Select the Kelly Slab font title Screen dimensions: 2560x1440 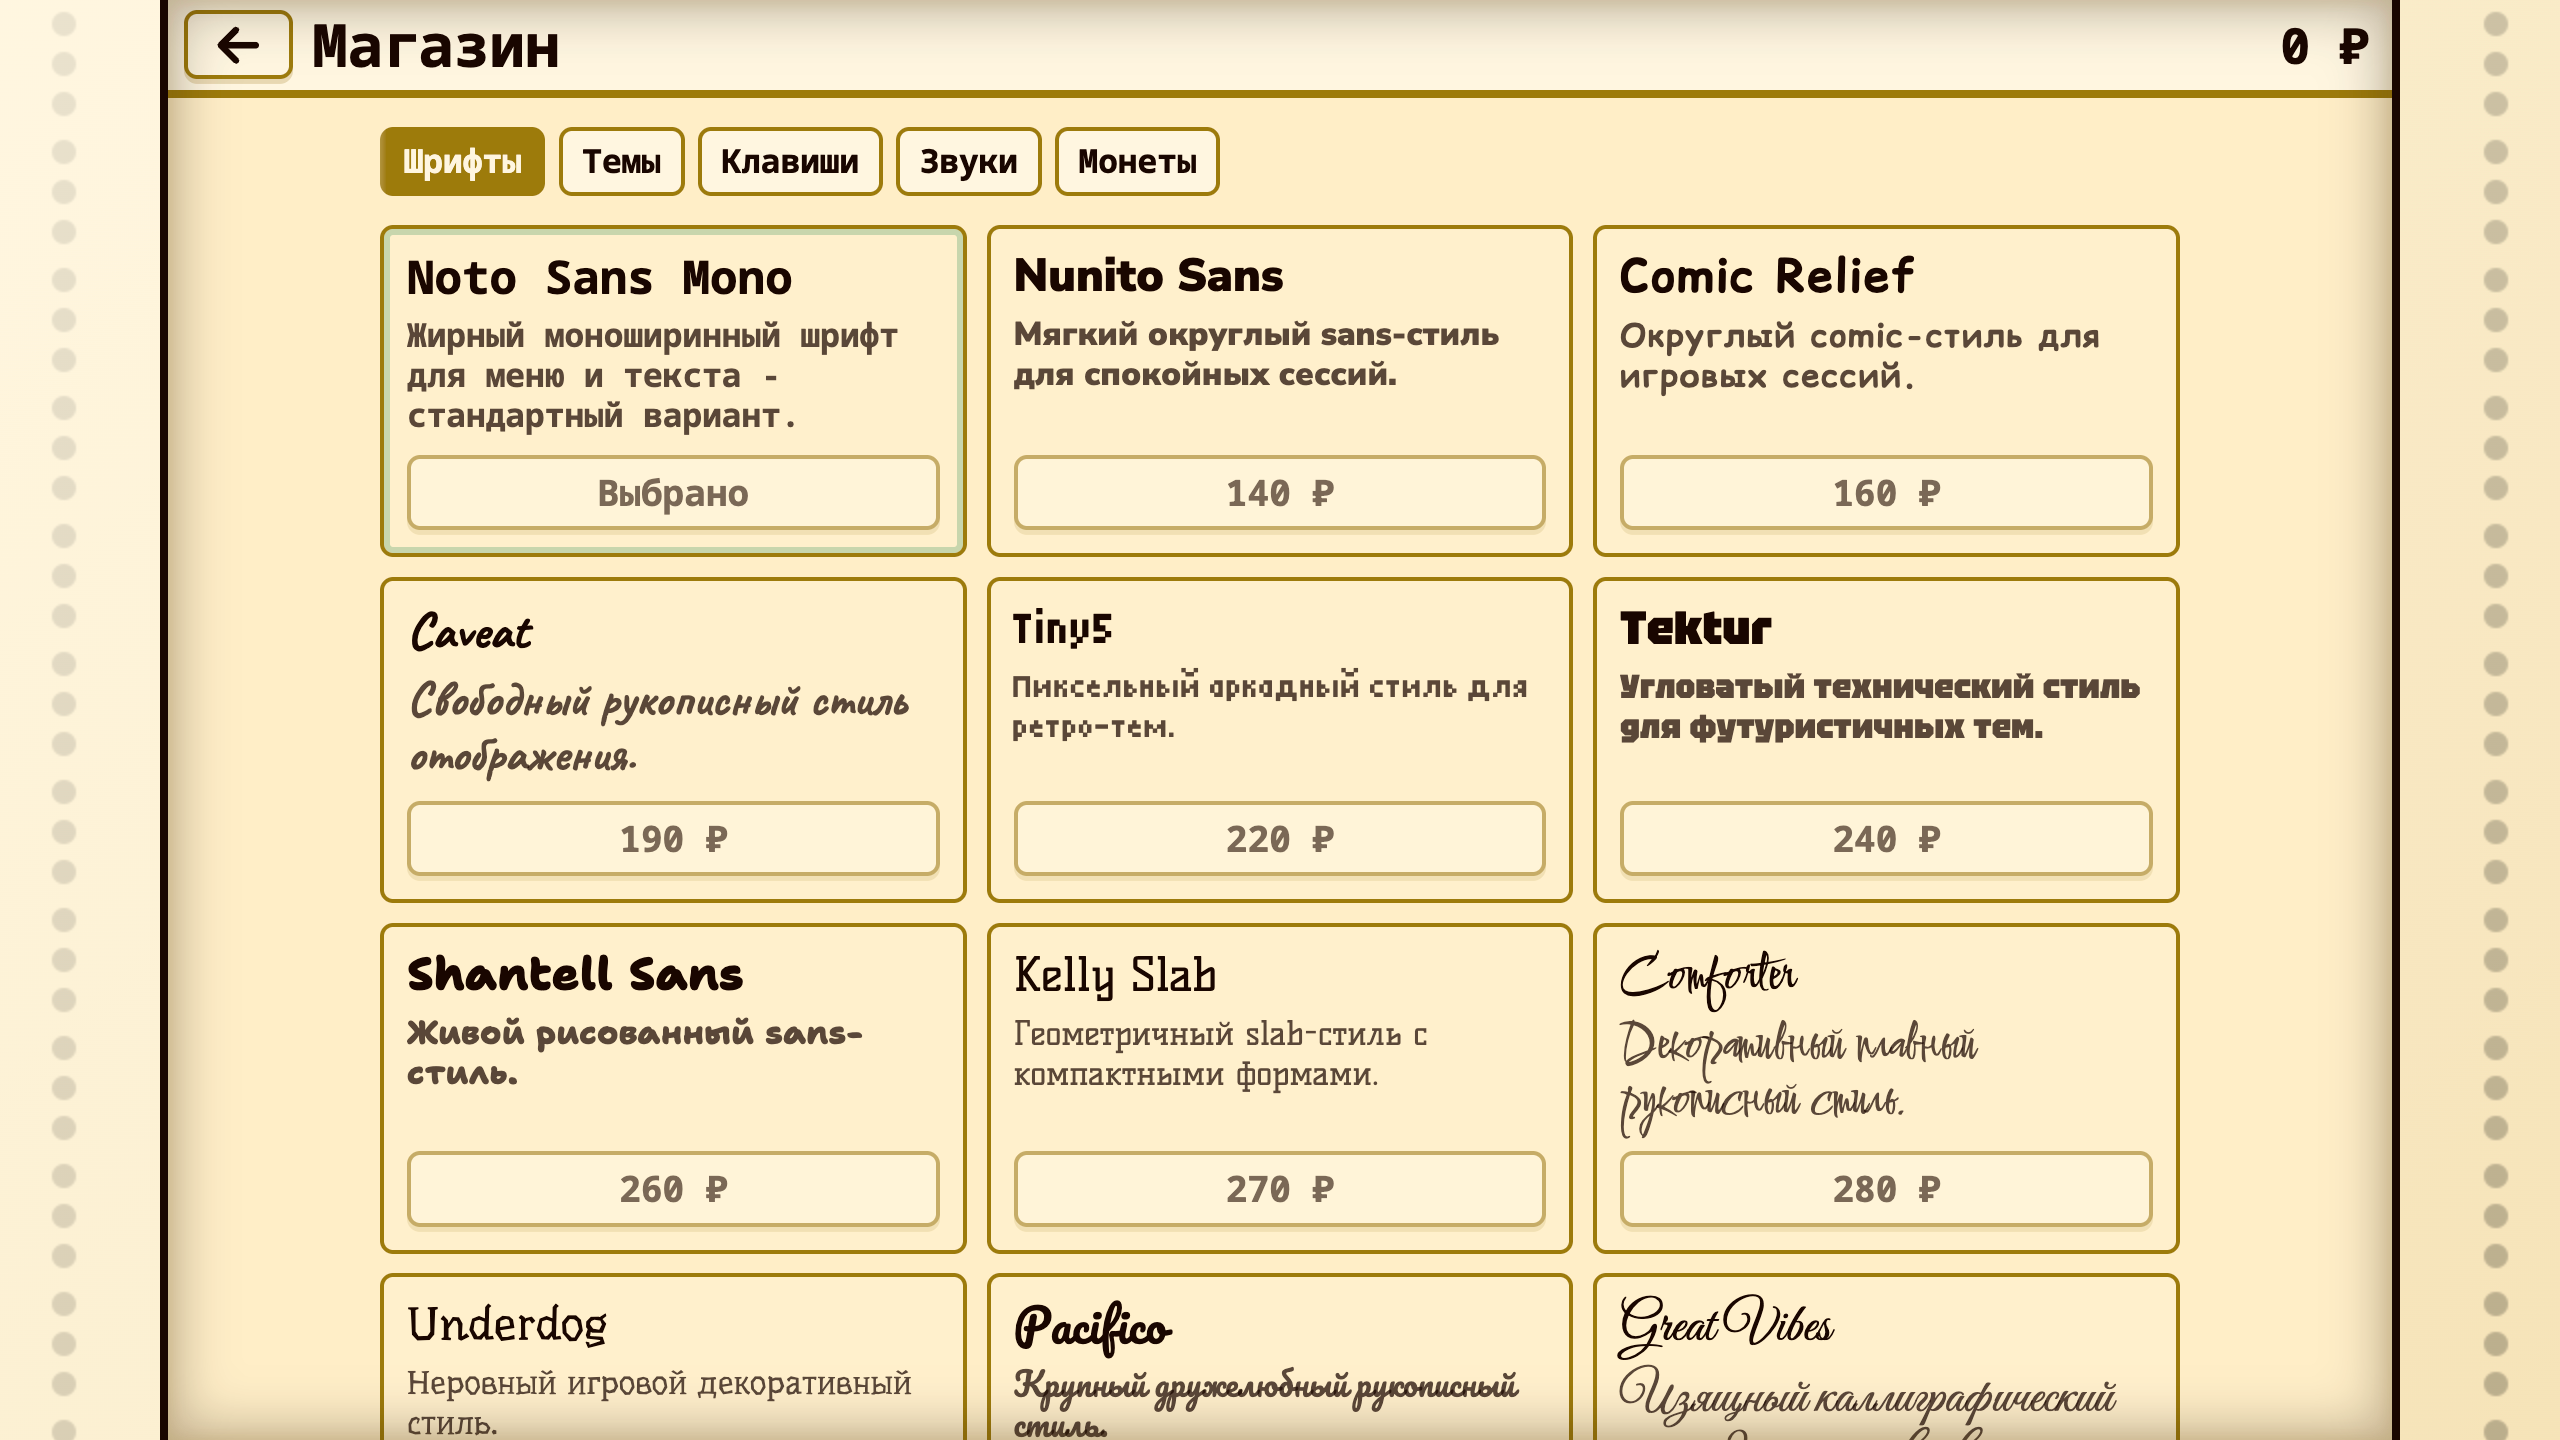coord(1115,975)
